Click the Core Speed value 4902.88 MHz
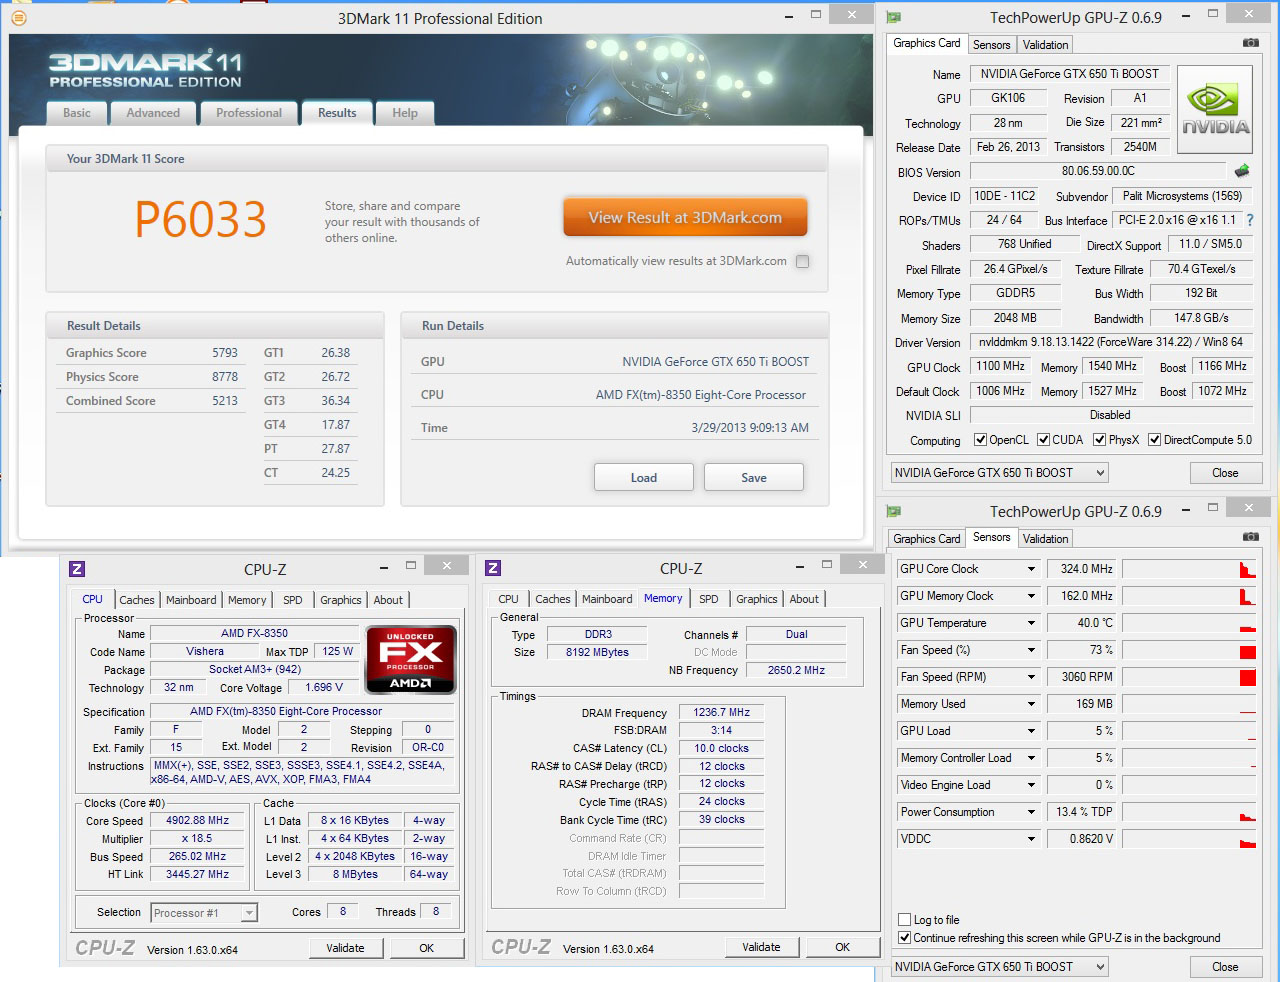This screenshot has height=982, width=1280. tap(198, 821)
